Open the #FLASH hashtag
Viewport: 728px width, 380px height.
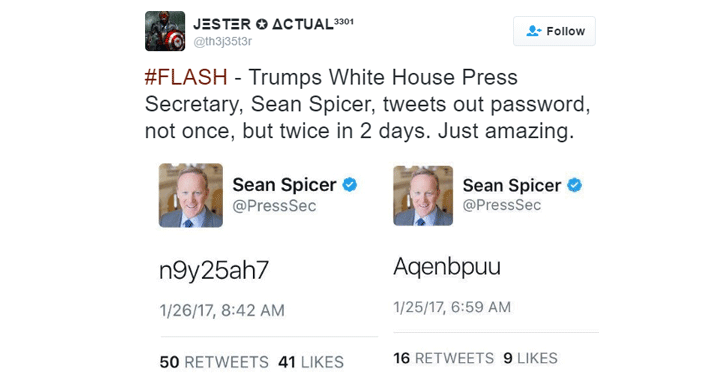186,77
